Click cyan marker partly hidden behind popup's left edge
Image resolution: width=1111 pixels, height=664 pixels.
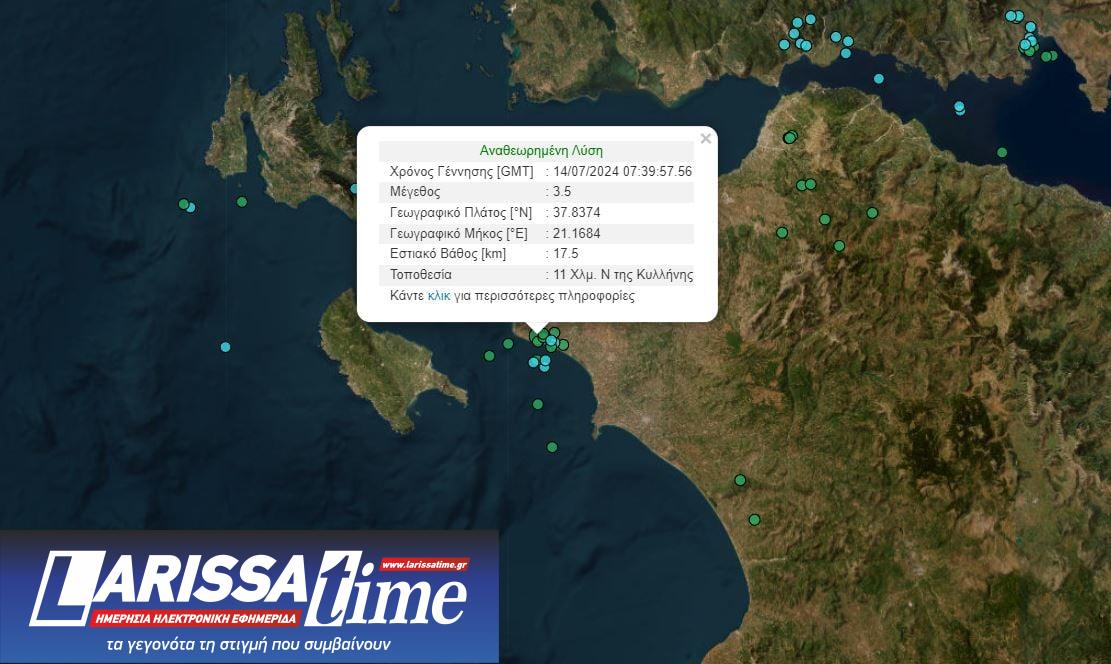[x=355, y=188]
